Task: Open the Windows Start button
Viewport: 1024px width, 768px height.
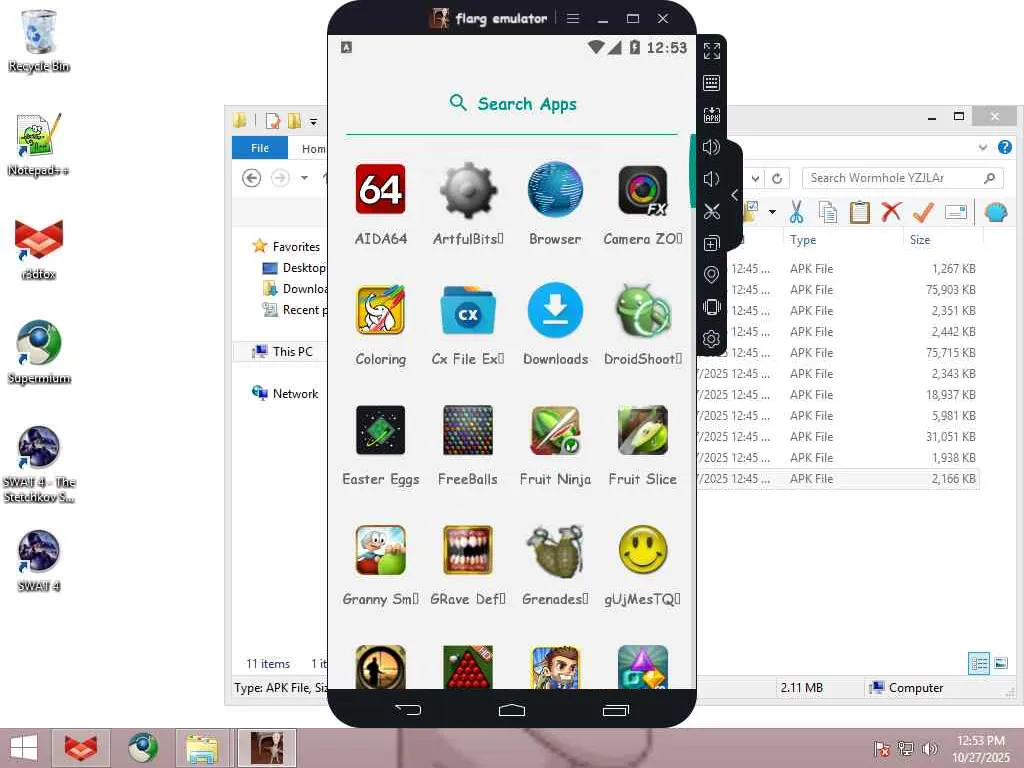Action: [x=24, y=748]
